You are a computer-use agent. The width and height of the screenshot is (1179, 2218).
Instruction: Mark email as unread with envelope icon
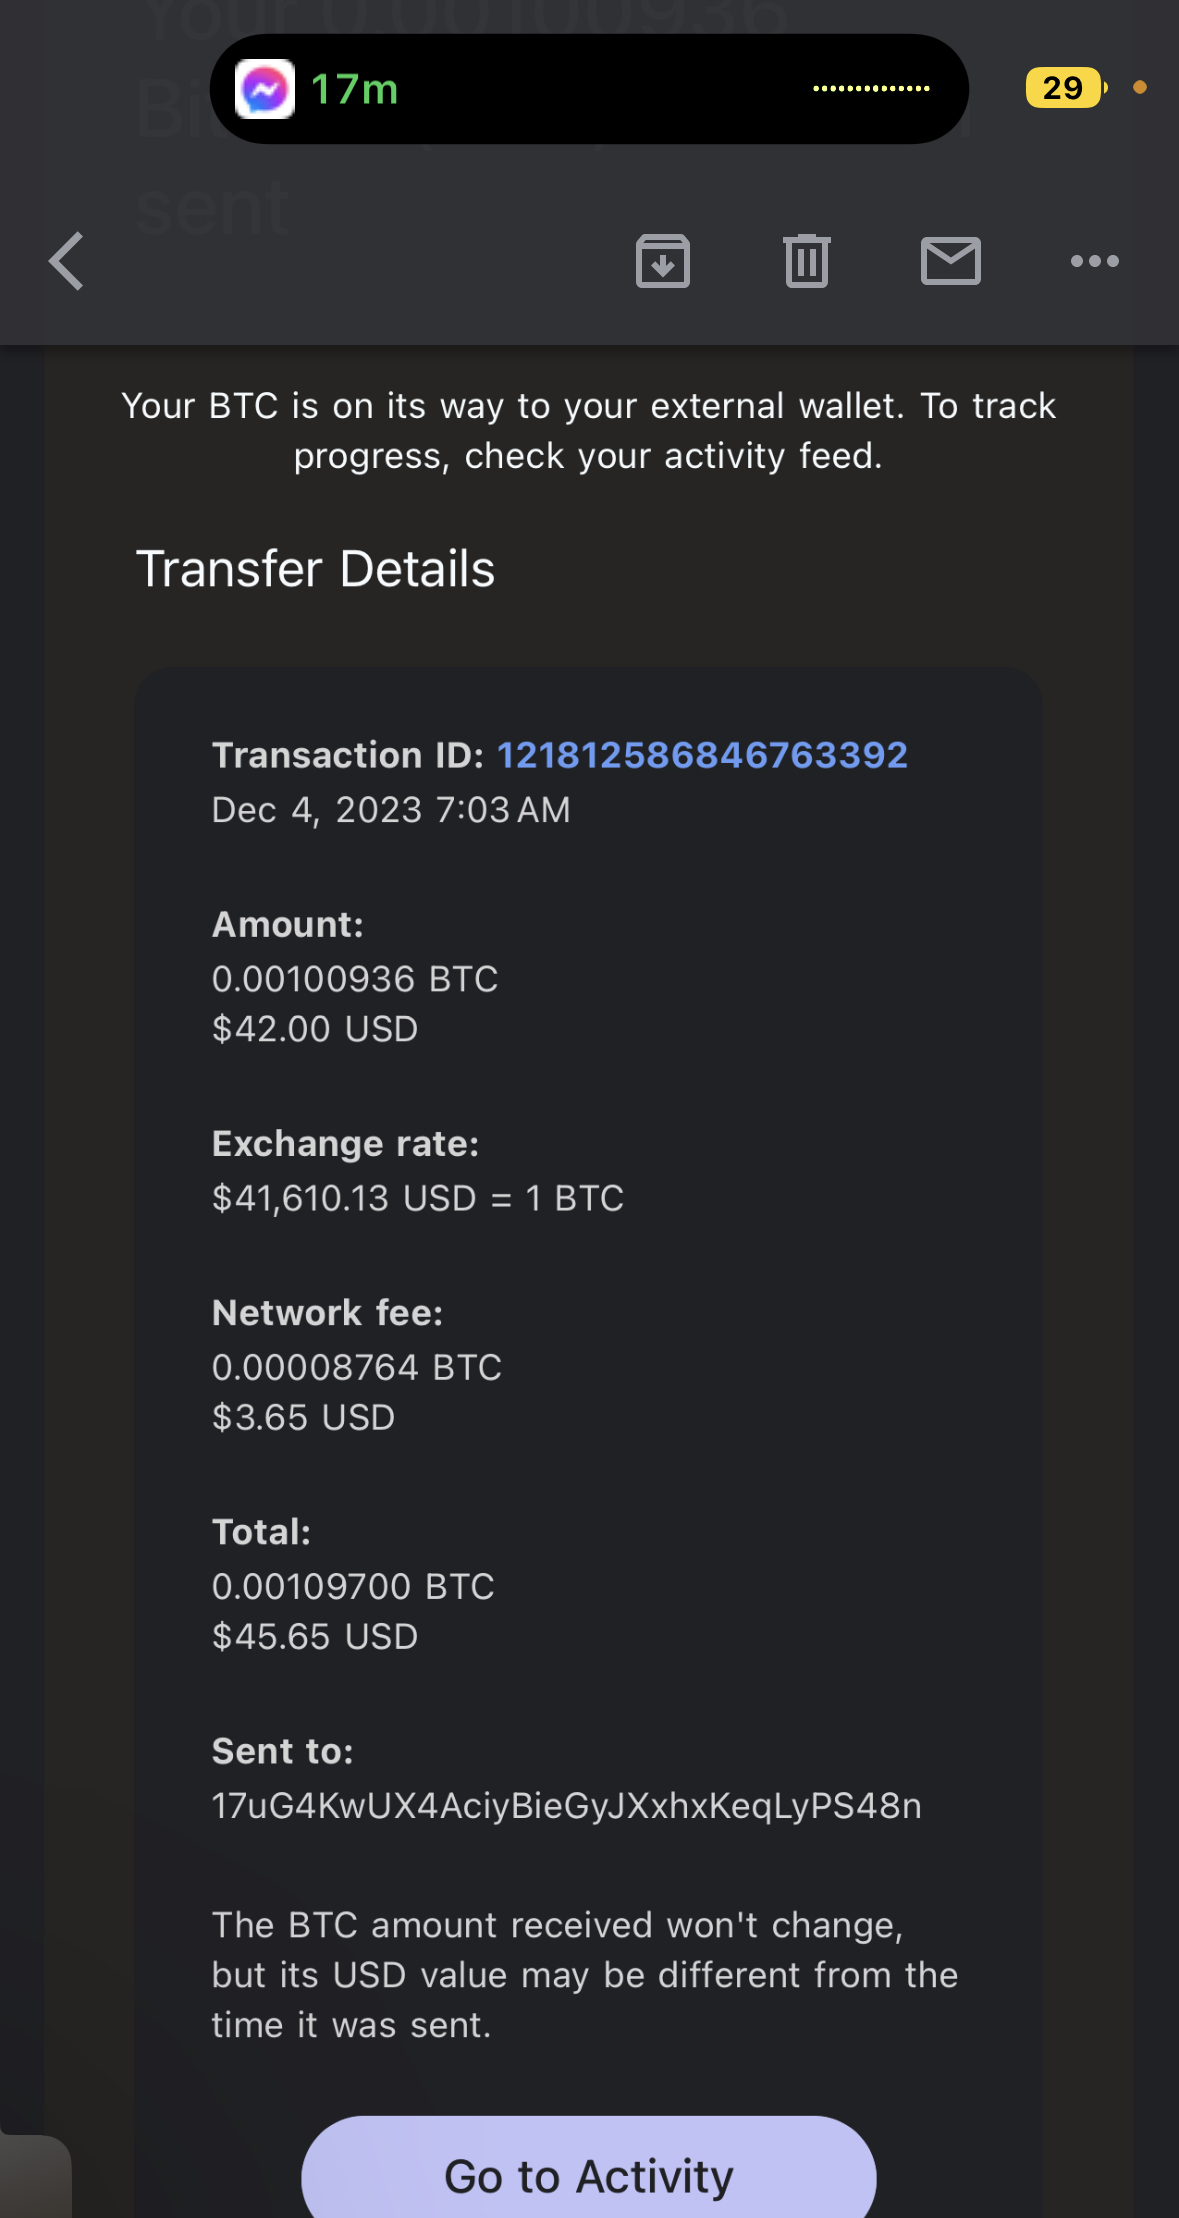(950, 262)
